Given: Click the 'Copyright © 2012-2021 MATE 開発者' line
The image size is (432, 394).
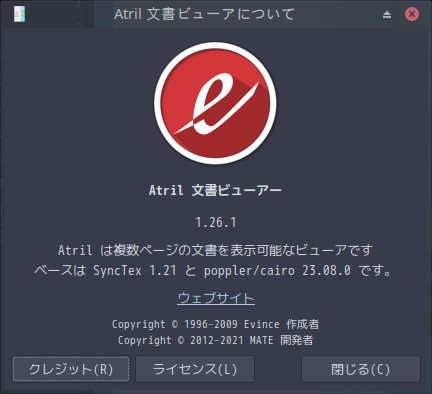Looking at the screenshot, I should tap(215, 340).
